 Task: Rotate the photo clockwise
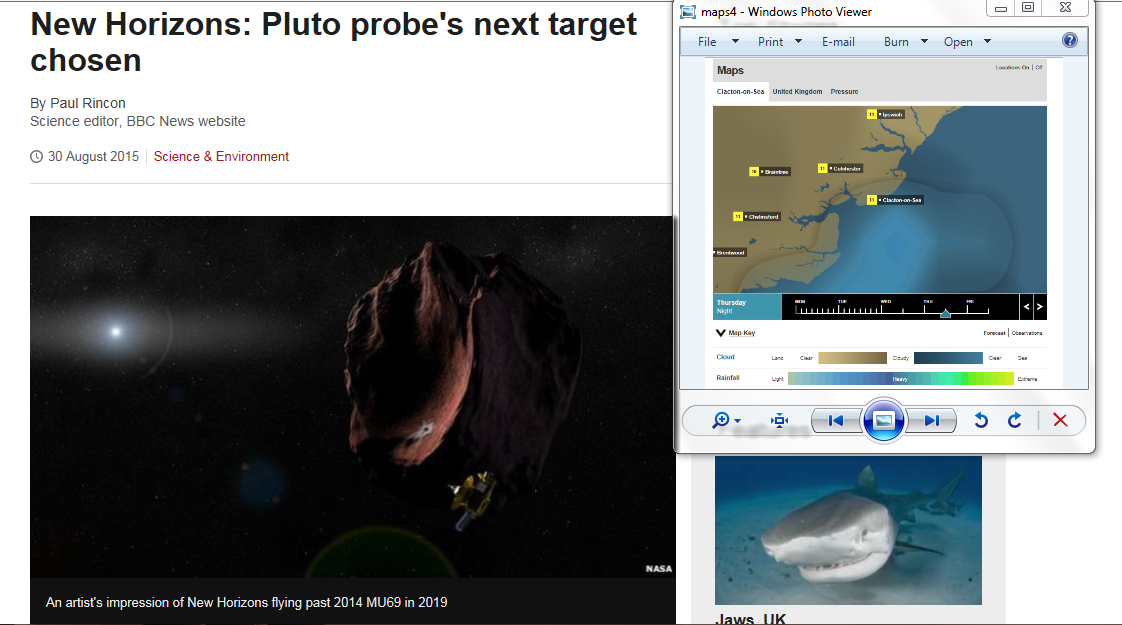(x=1015, y=421)
